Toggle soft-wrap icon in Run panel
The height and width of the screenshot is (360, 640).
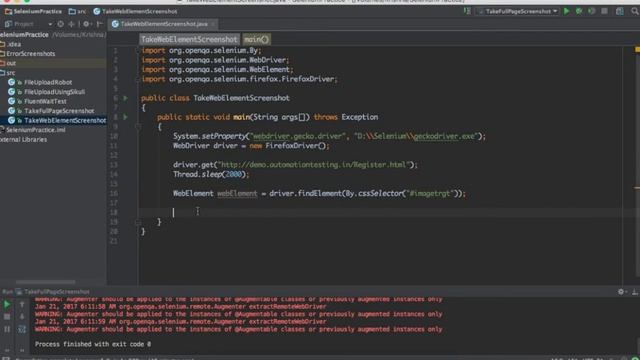(22, 329)
